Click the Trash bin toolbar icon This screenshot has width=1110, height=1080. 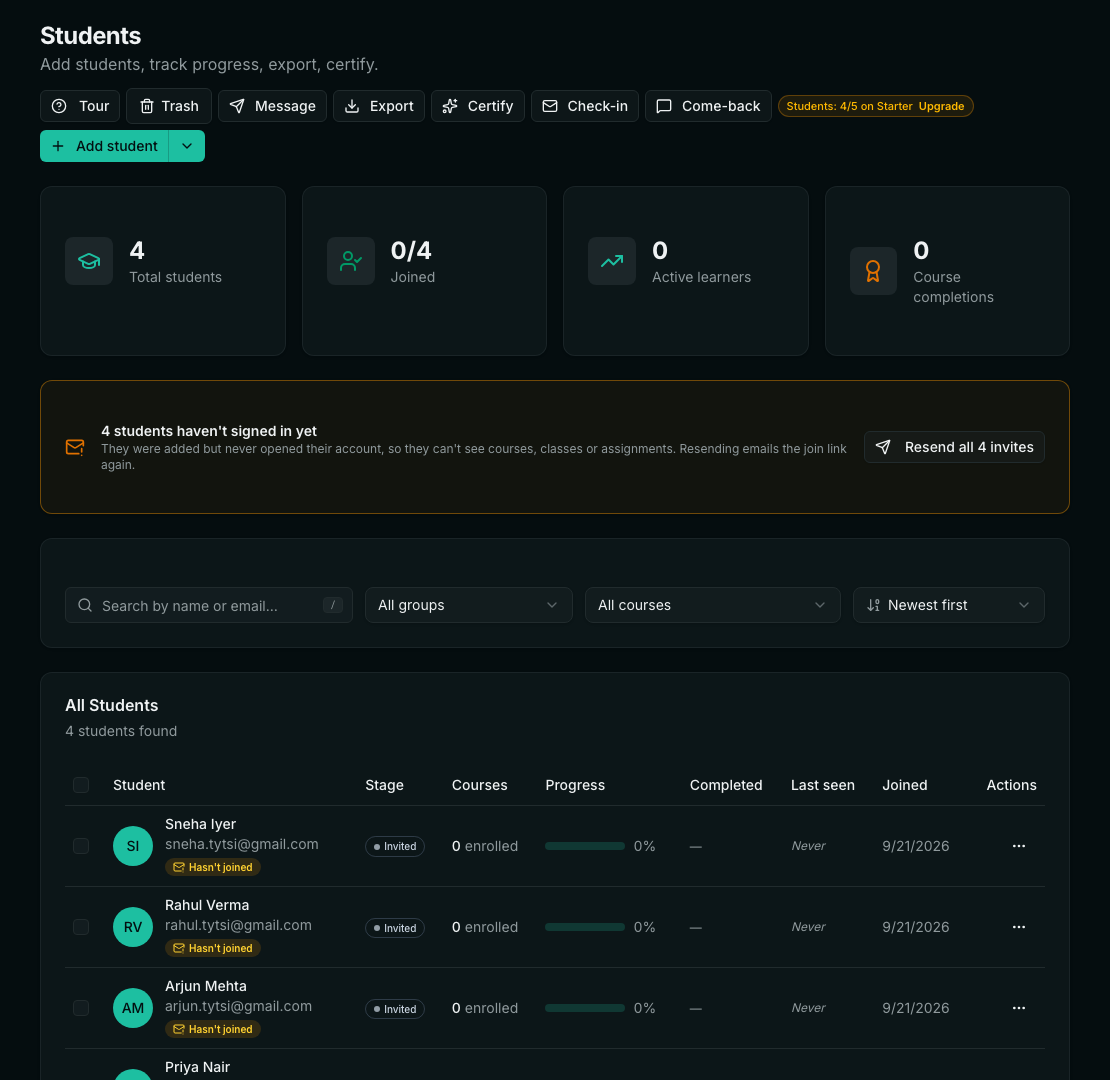click(147, 106)
